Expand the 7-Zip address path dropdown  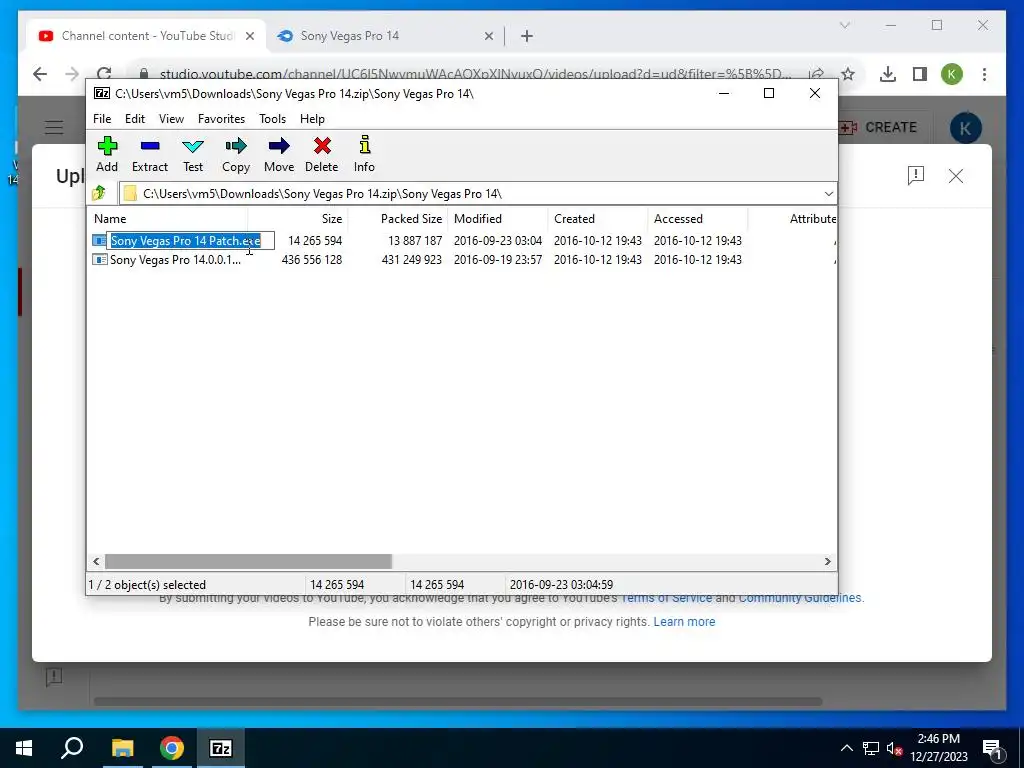coord(828,194)
